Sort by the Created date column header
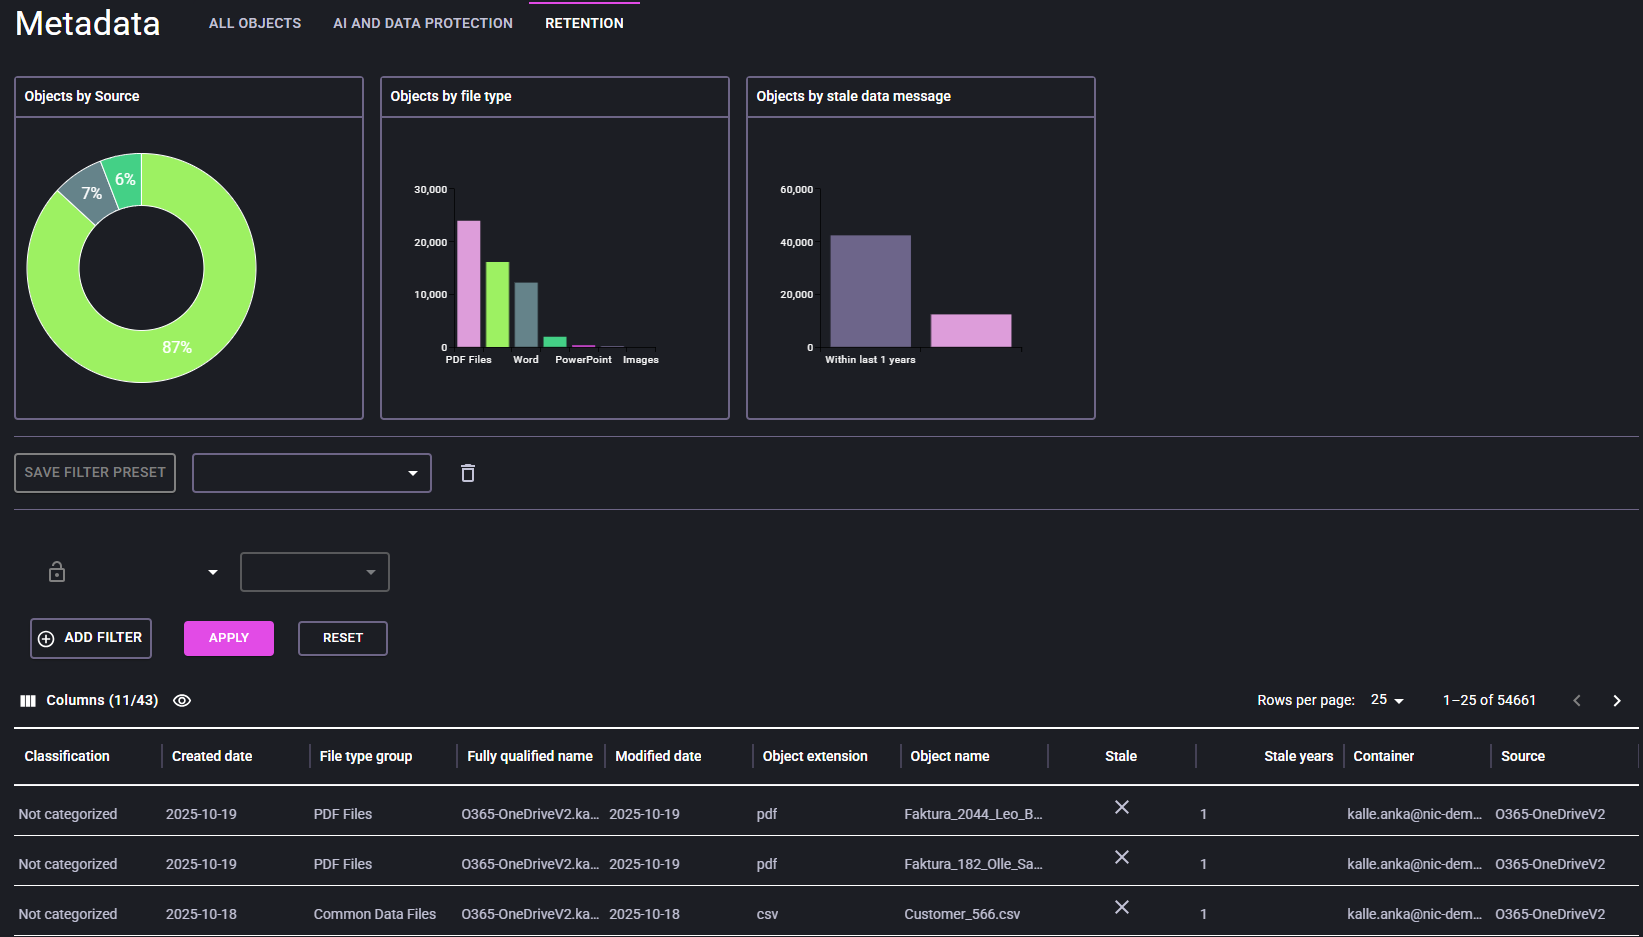Screen dimensions: 1643x937 [212, 756]
